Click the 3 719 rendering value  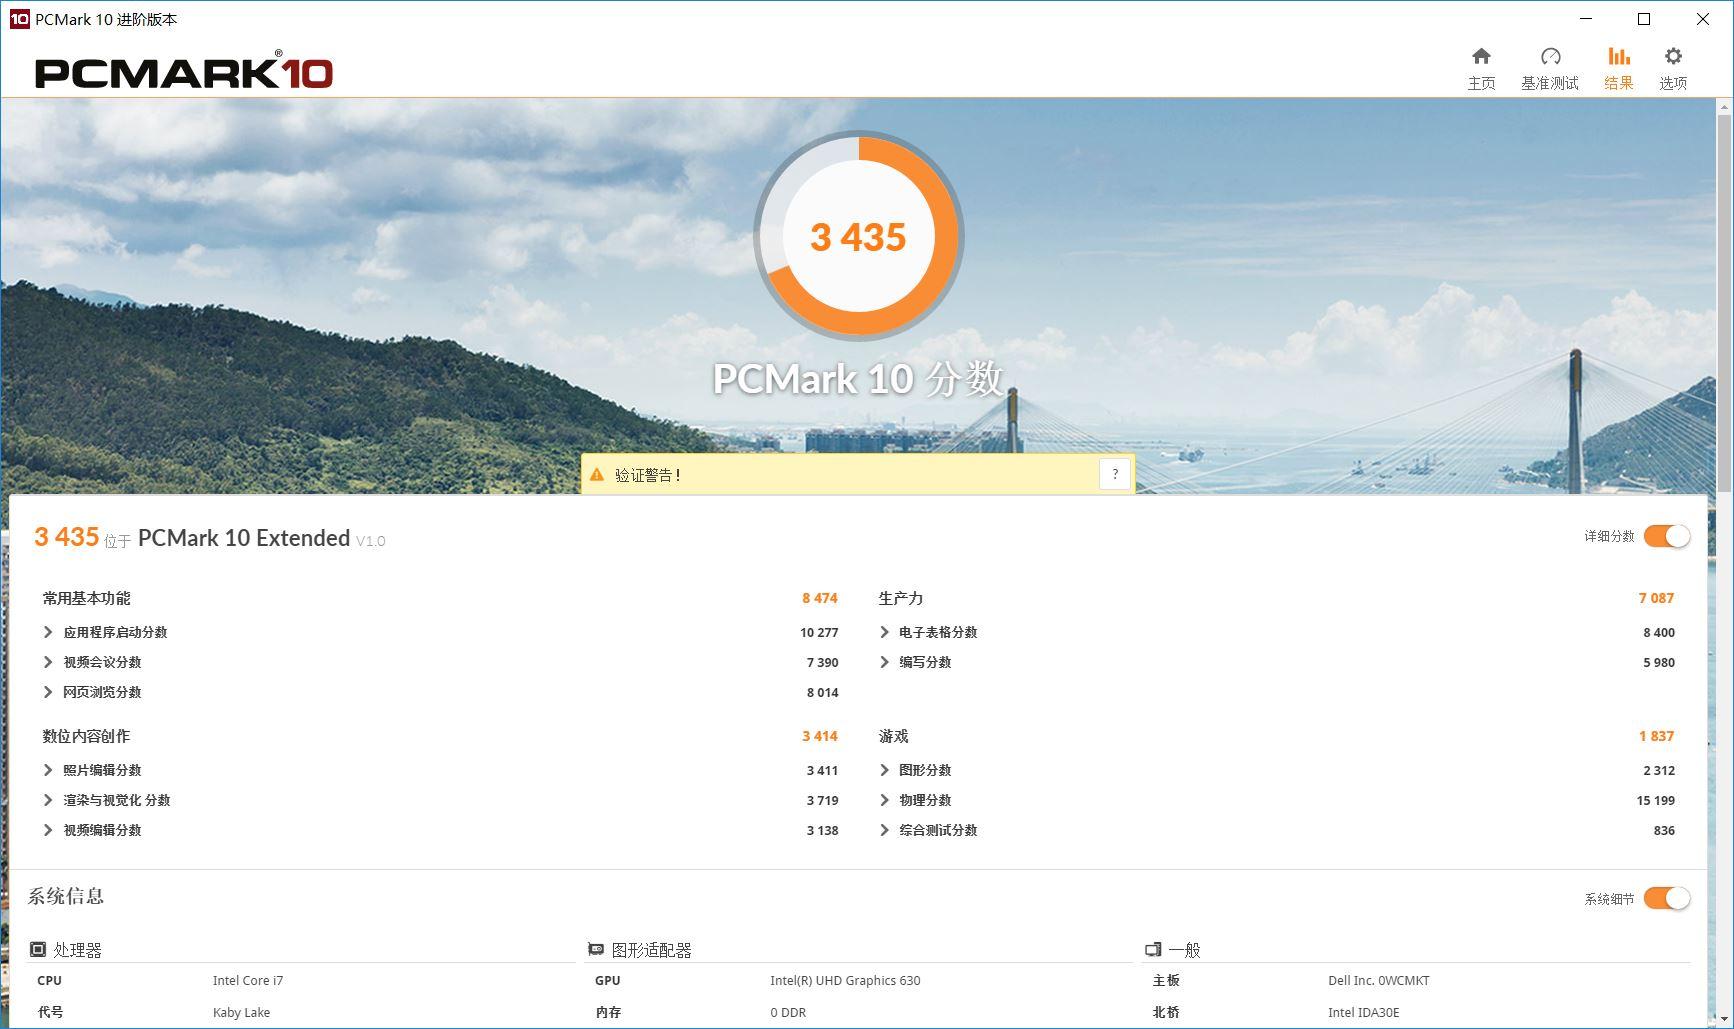[x=822, y=800]
